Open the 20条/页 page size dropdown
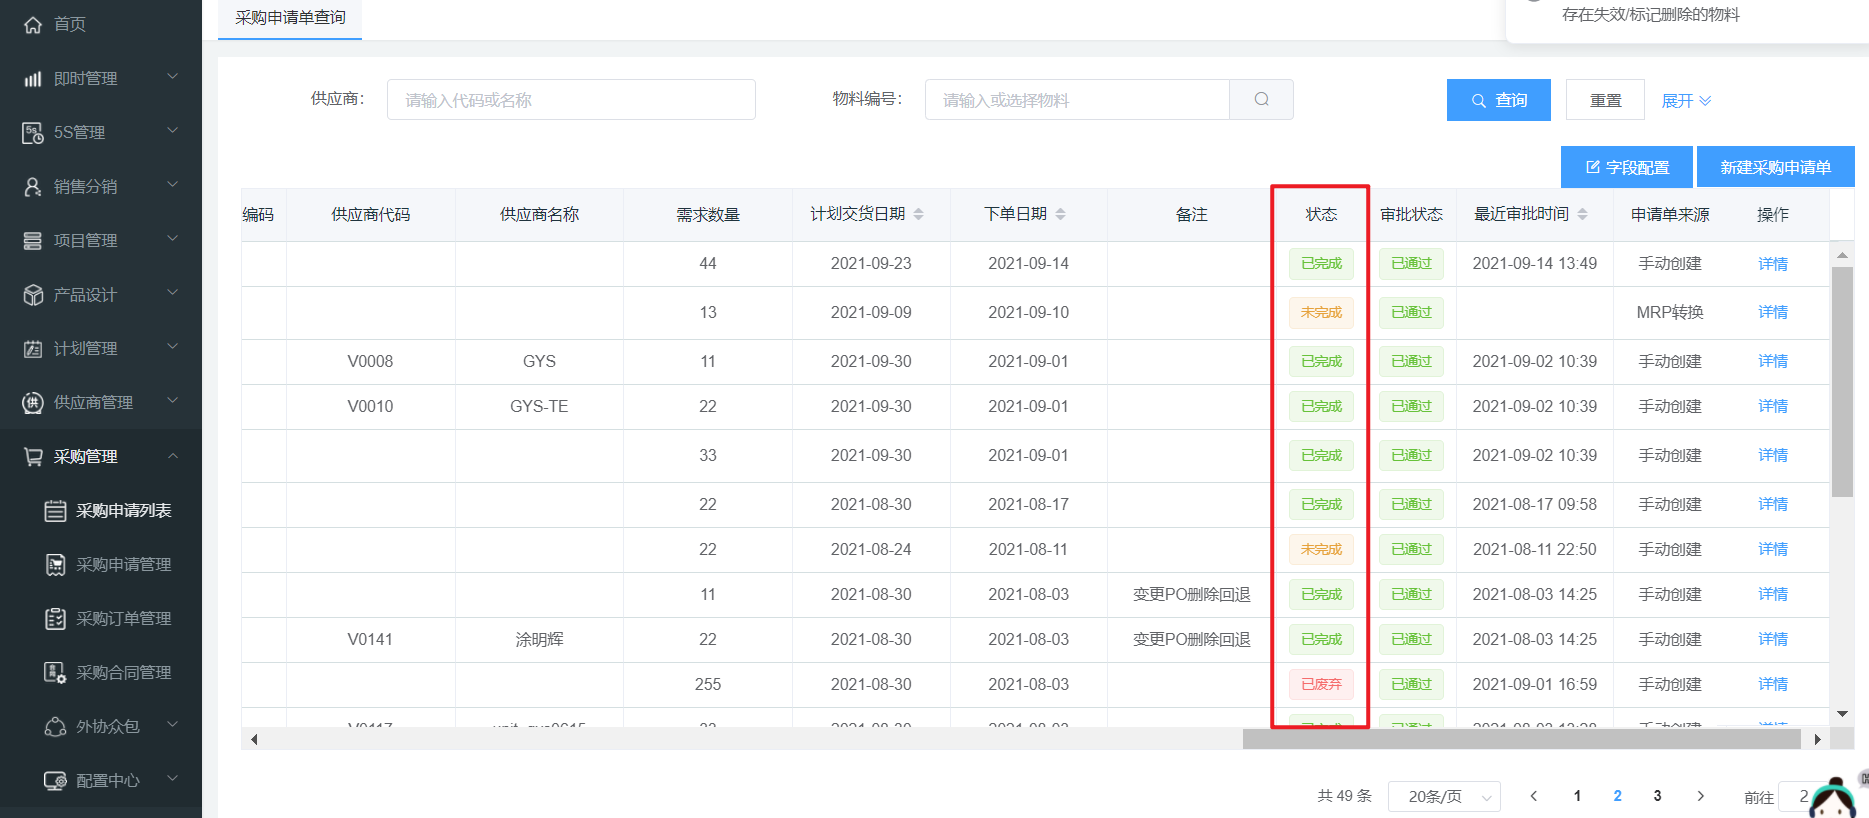Viewport: 1869px width, 818px height. point(1444,797)
